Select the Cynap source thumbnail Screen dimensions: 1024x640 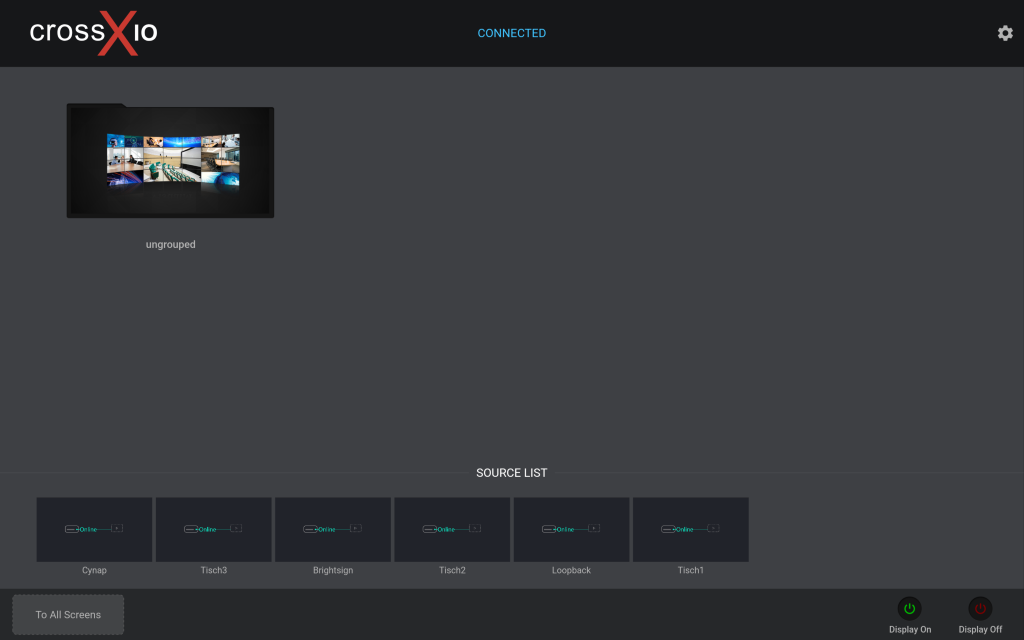[94, 529]
